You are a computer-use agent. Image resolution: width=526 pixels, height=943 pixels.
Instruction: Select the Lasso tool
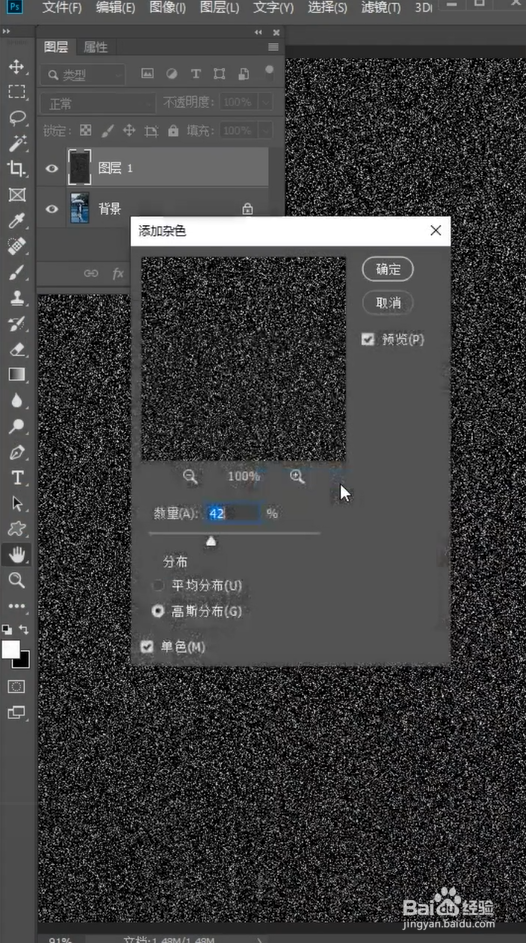tap(16, 117)
